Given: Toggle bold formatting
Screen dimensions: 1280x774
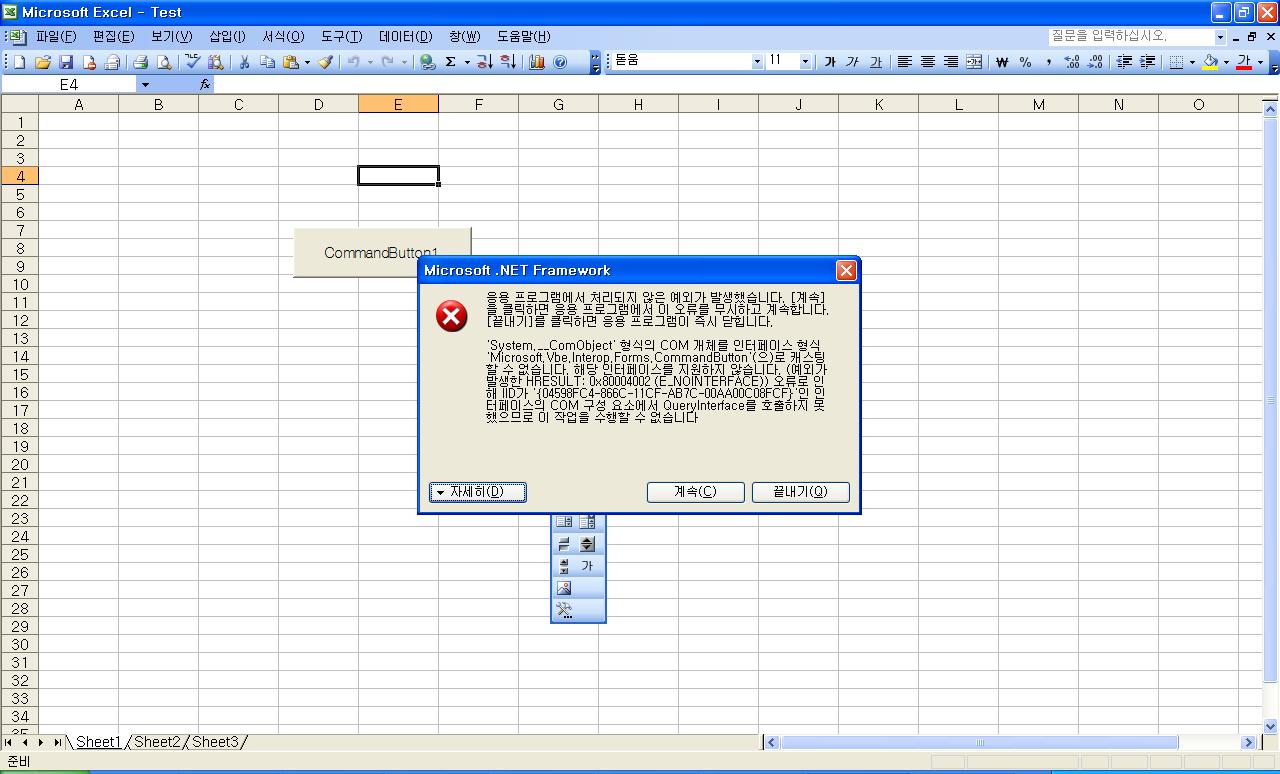Looking at the screenshot, I should (829, 62).
